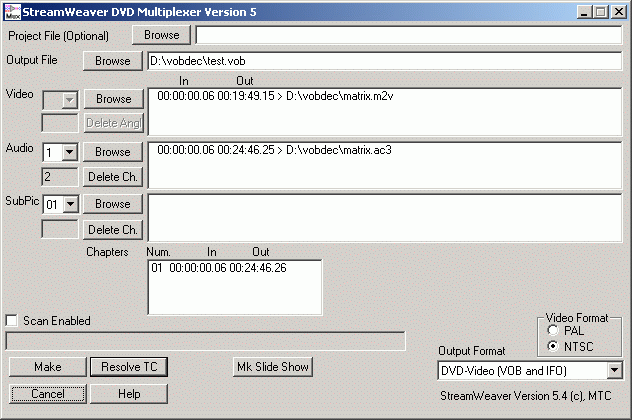Click the Delete Angl button
This screenshot has height=420, width=632.
pos(113,123)
